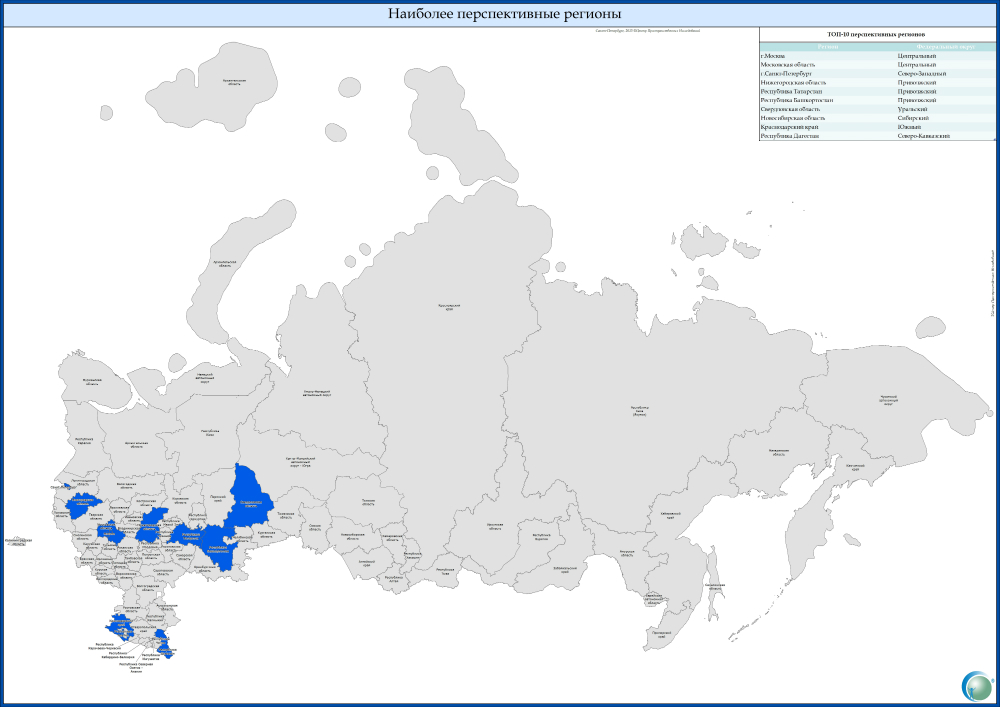1000x707 pixels.
Task: Select 'Республика Дагестан' in the table
Action: pos(790,136)
